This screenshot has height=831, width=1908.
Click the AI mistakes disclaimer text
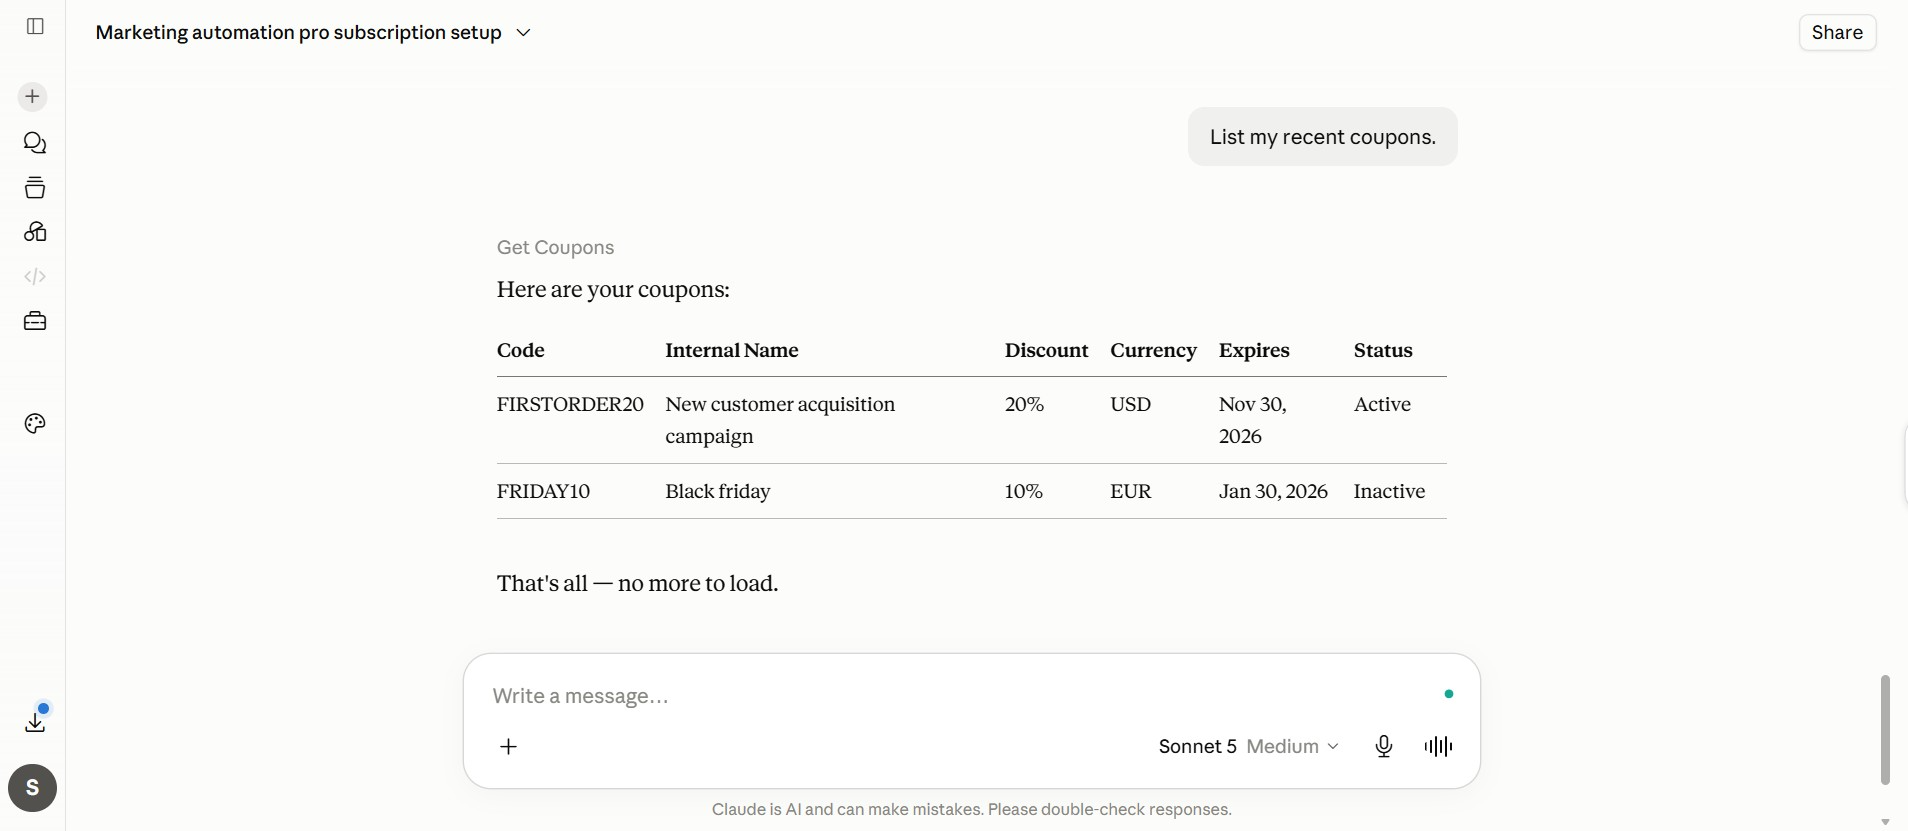pos(972,809)
